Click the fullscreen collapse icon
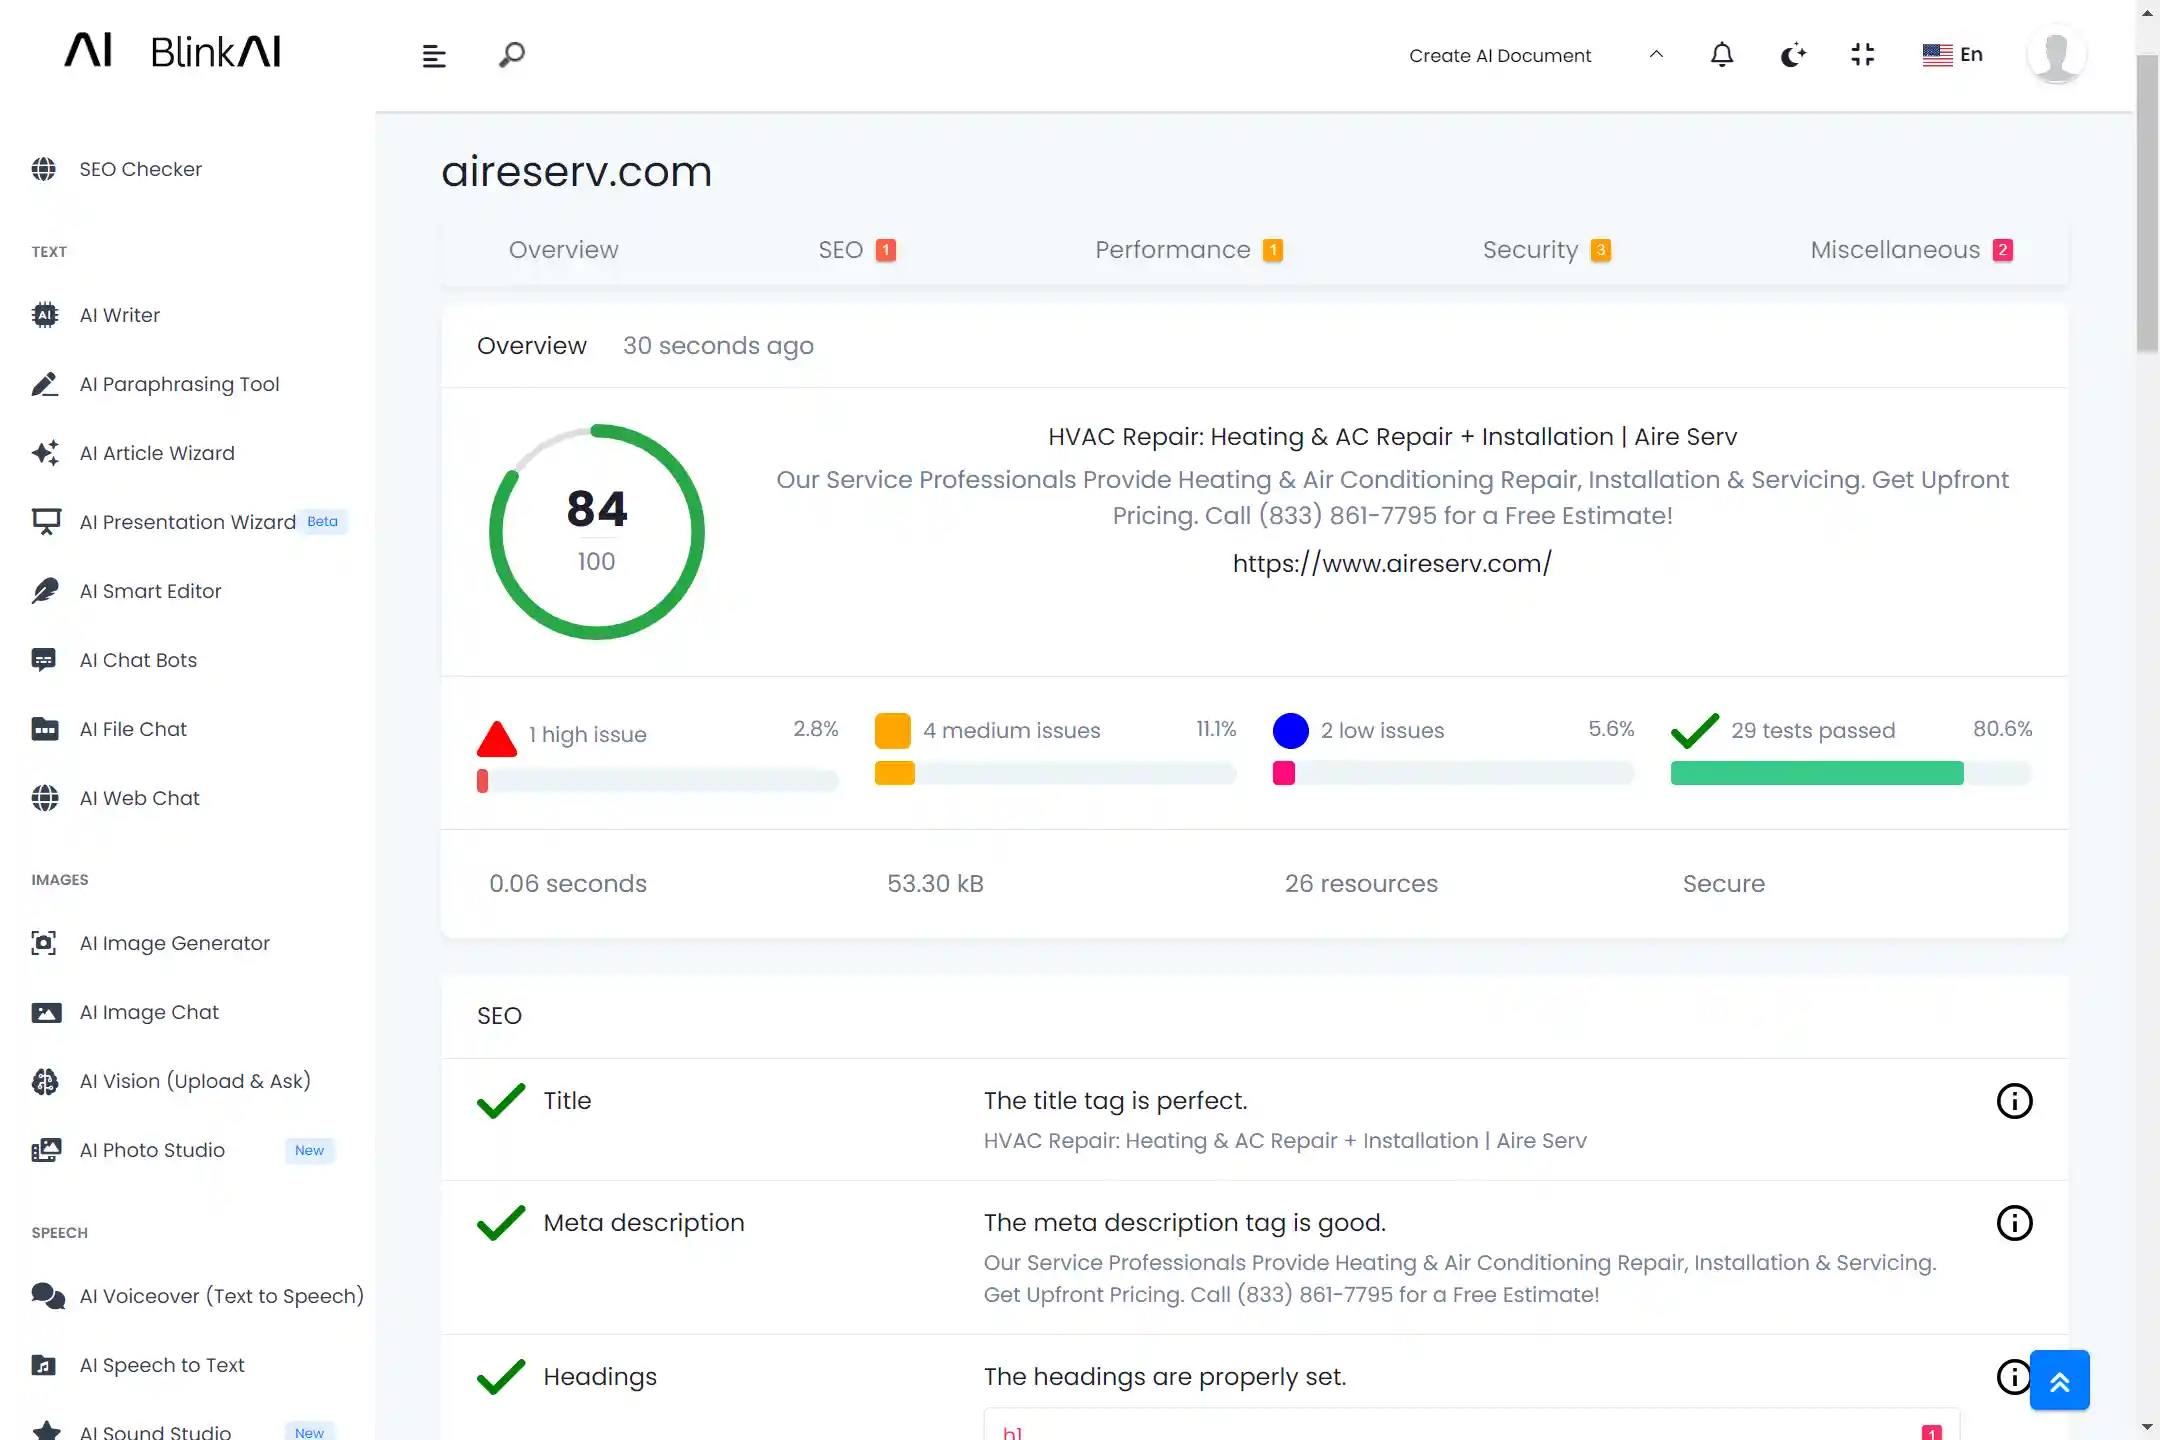This screenshot has width=2160, height=1440. (x=1862, y=54)
